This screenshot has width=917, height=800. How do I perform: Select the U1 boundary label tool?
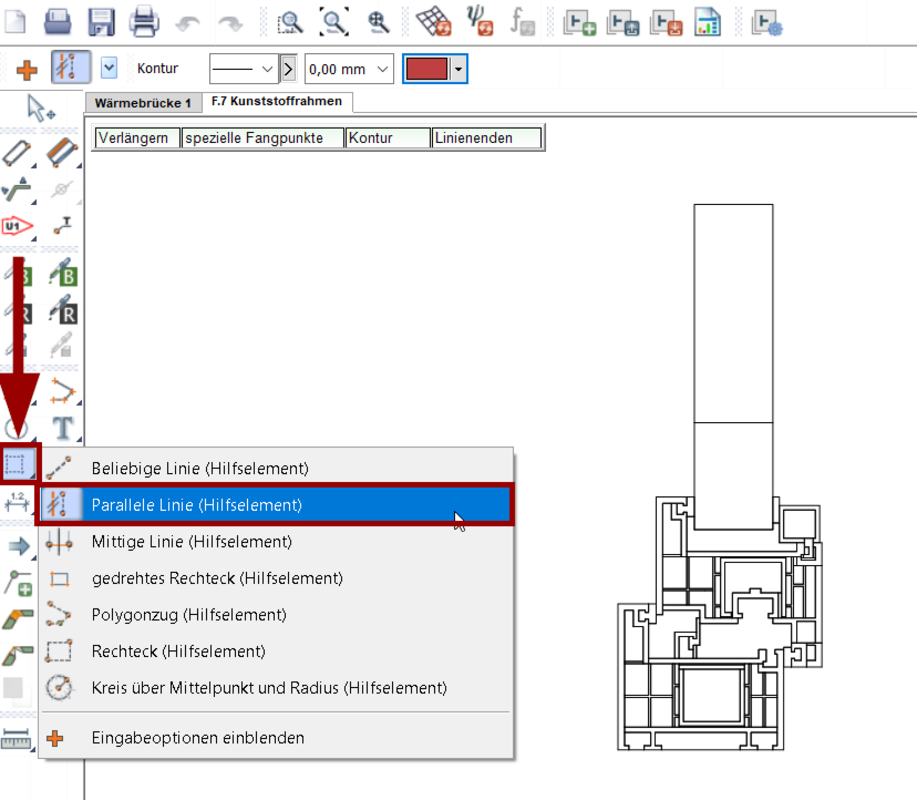tap(17, 227)
